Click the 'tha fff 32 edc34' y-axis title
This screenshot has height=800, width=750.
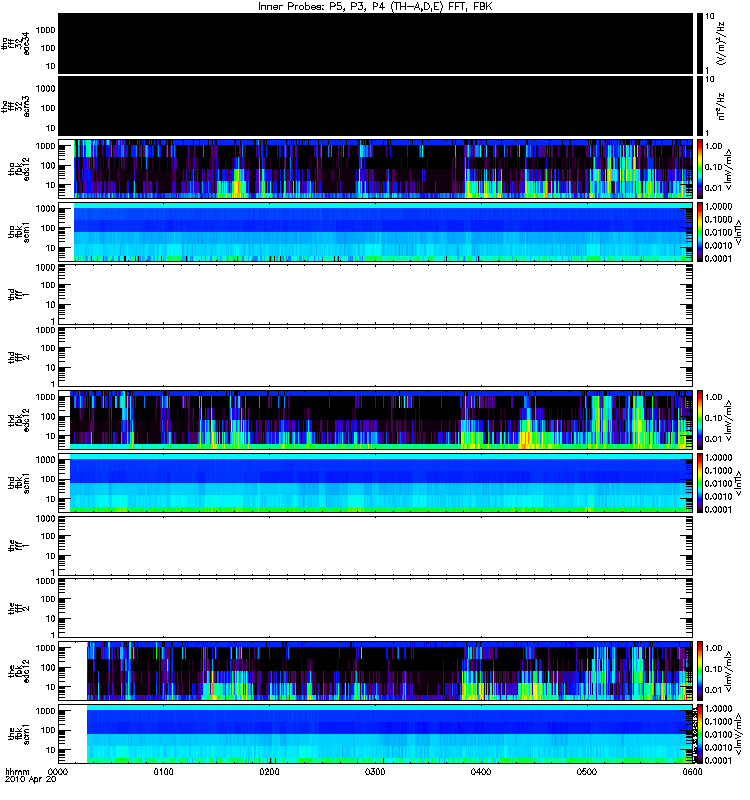coord(16,43)
